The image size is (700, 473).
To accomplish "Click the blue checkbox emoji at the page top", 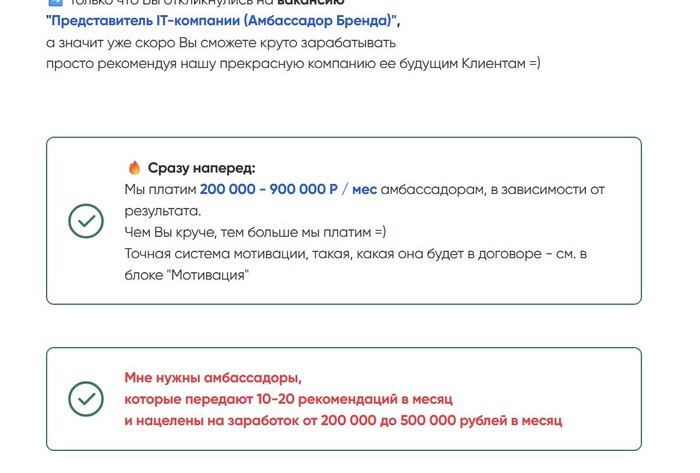I will tap(54, 3).
